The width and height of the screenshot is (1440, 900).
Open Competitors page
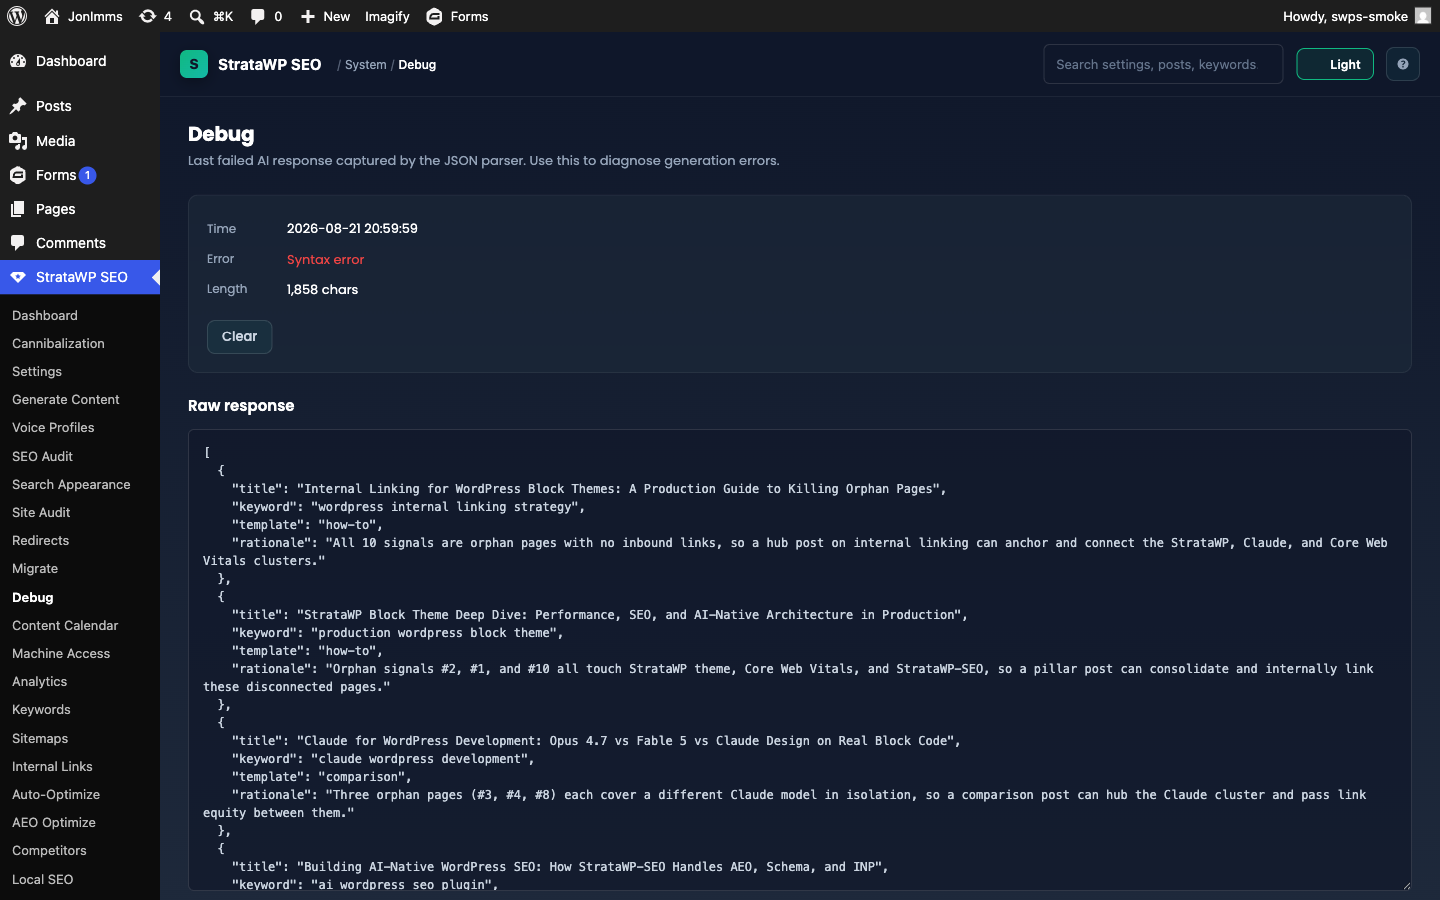click(x=49, y=850)
